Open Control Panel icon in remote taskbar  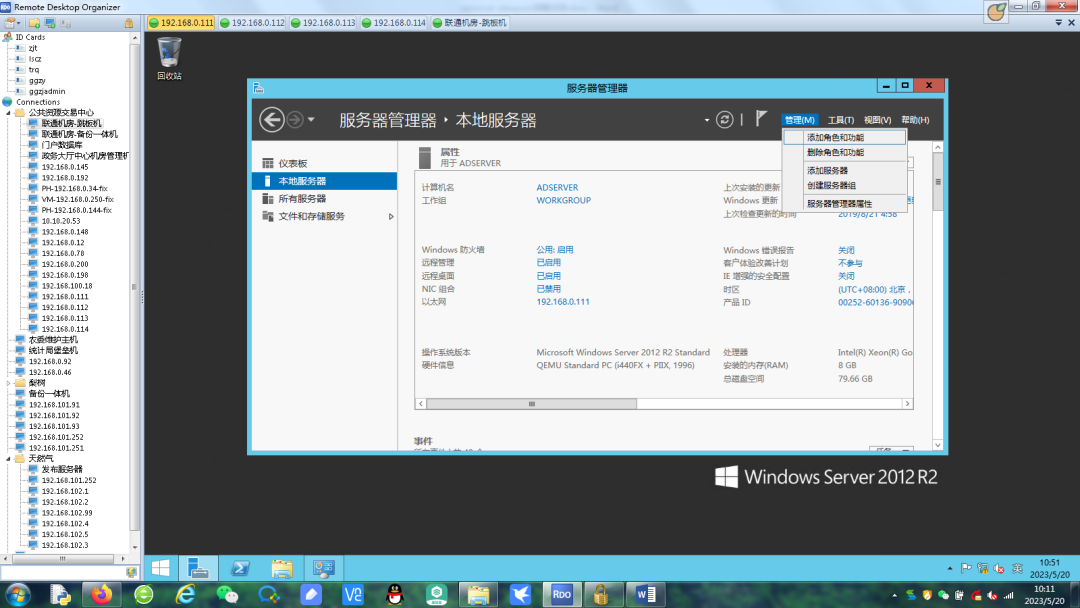tap(324, 568)
